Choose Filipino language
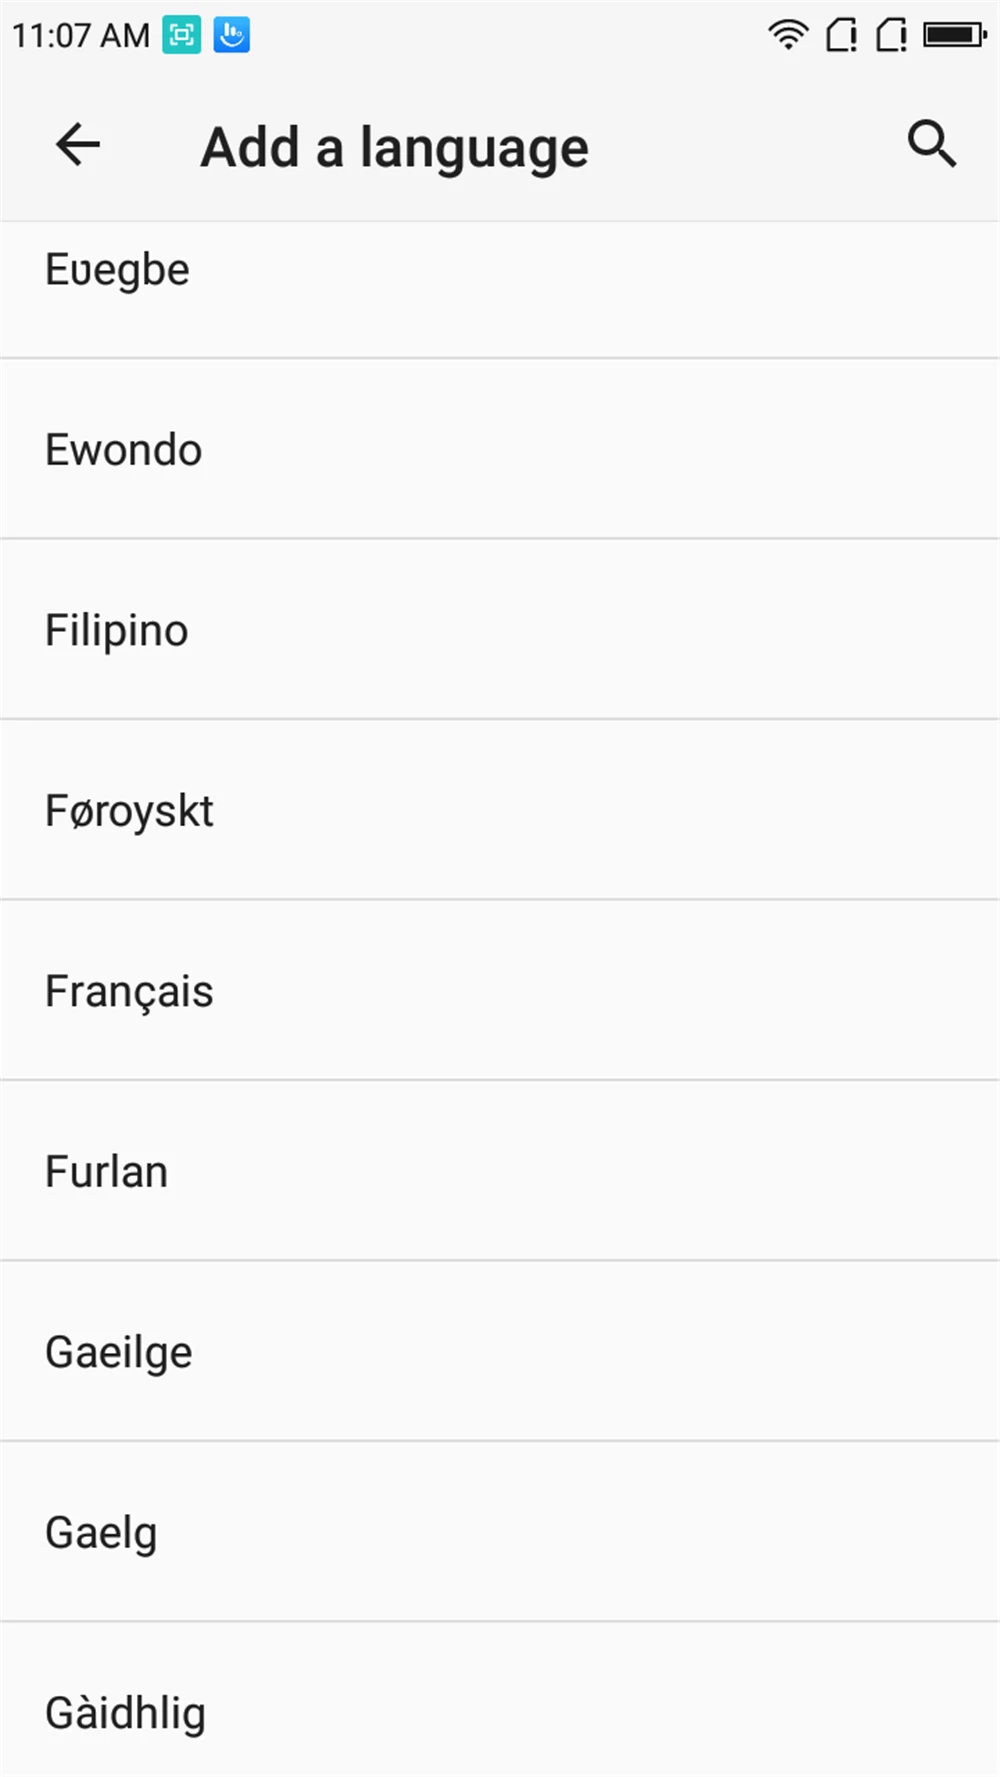This screenshot has height=1777, width=1000. pyautogui.click(x=500, y=629)
